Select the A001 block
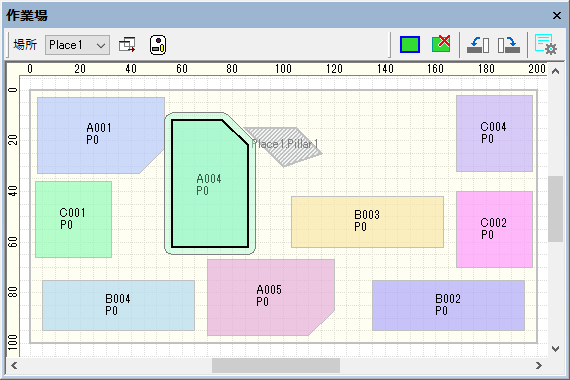The image size is (570, 380). tap(98, 134)
